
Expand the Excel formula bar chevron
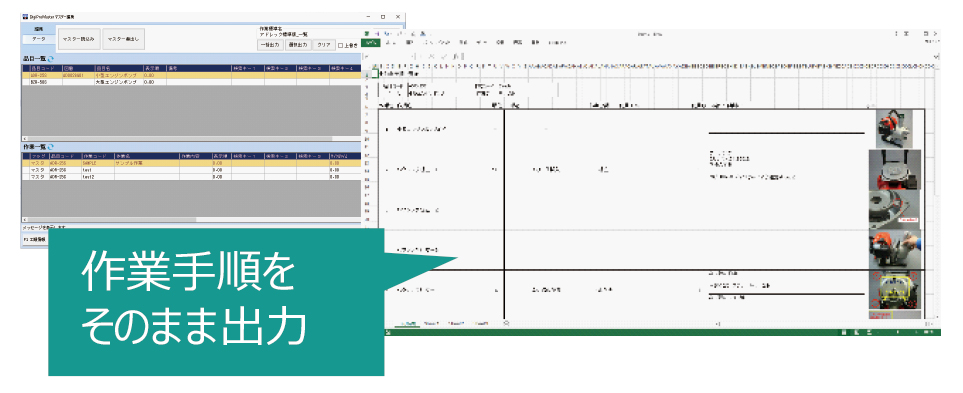(936, 56)
